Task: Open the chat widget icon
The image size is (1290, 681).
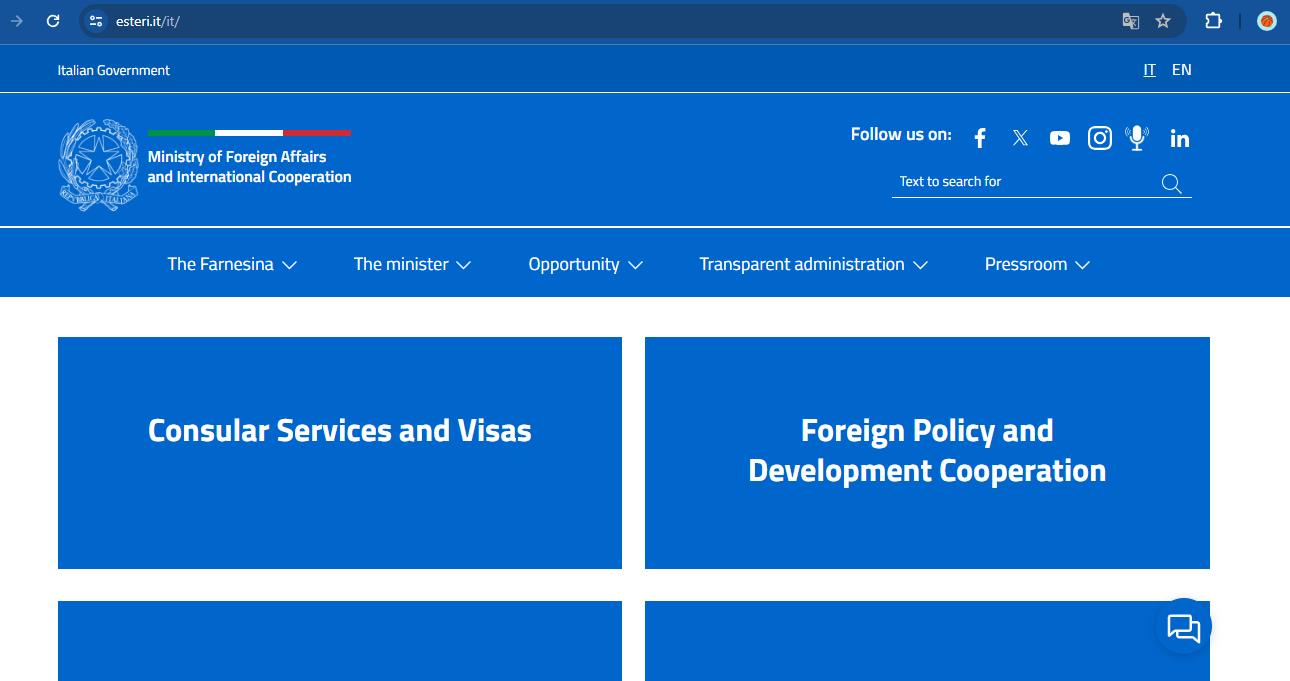Action: click(x=1183, y=627)
